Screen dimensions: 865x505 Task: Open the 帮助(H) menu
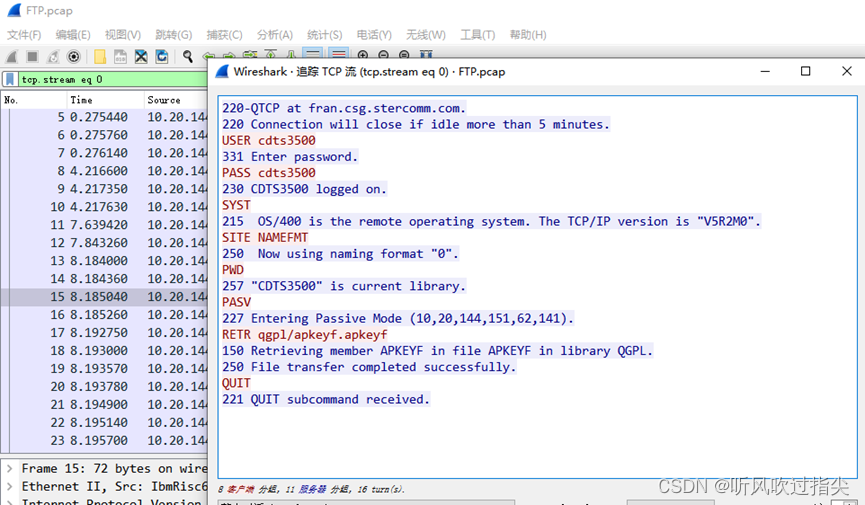click(528, 35)
